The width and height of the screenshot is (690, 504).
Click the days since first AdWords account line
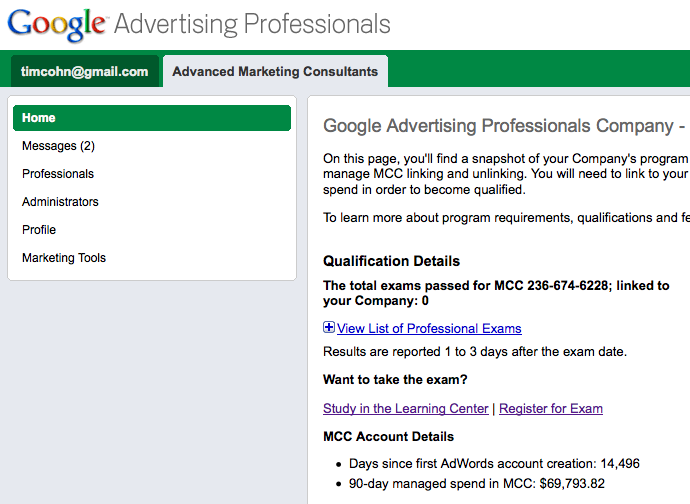(494, 464)
